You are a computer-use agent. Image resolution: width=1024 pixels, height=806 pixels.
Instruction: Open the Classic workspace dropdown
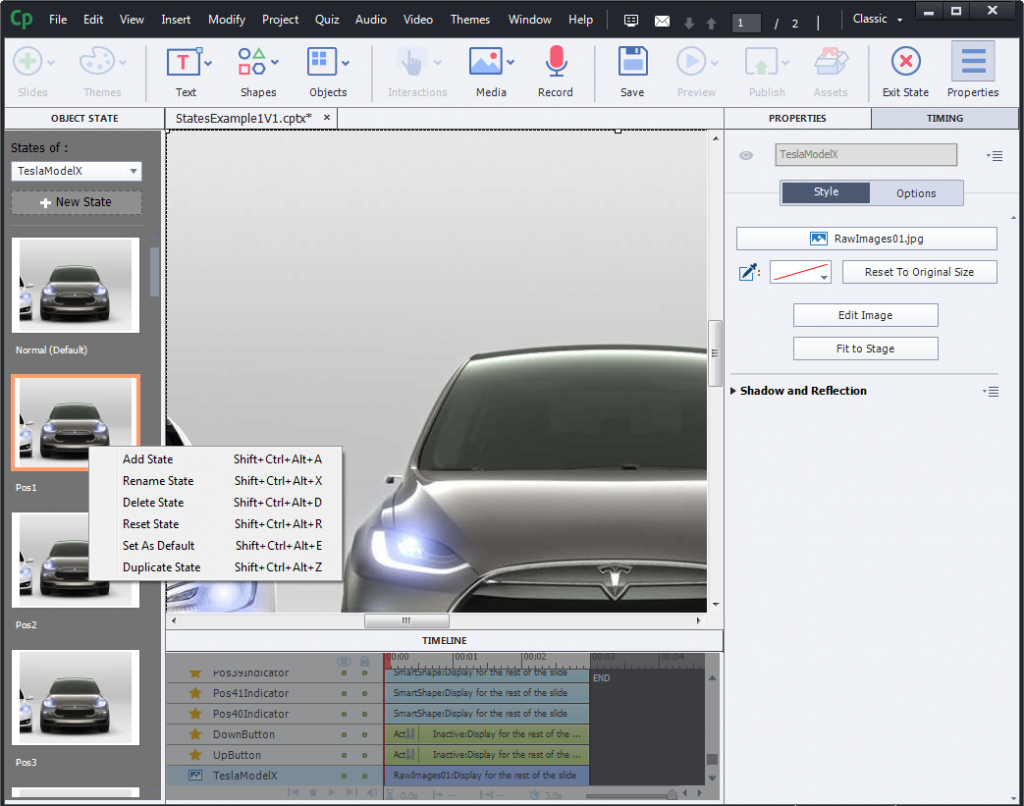pos(877,19)
